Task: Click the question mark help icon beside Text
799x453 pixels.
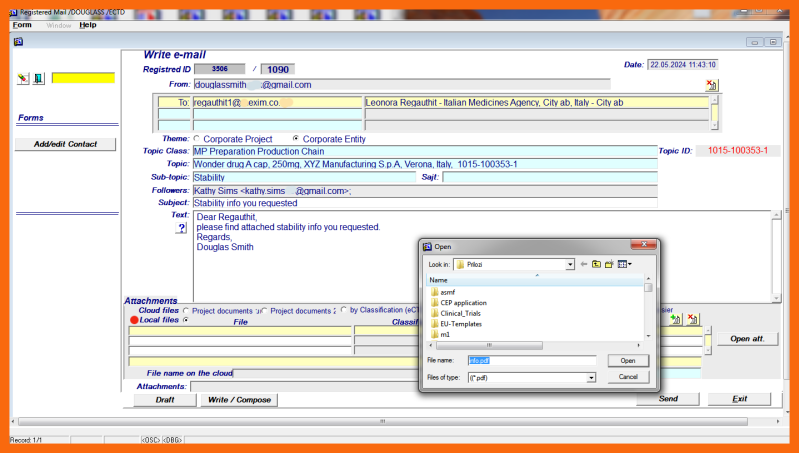Action: coord(181,229)
